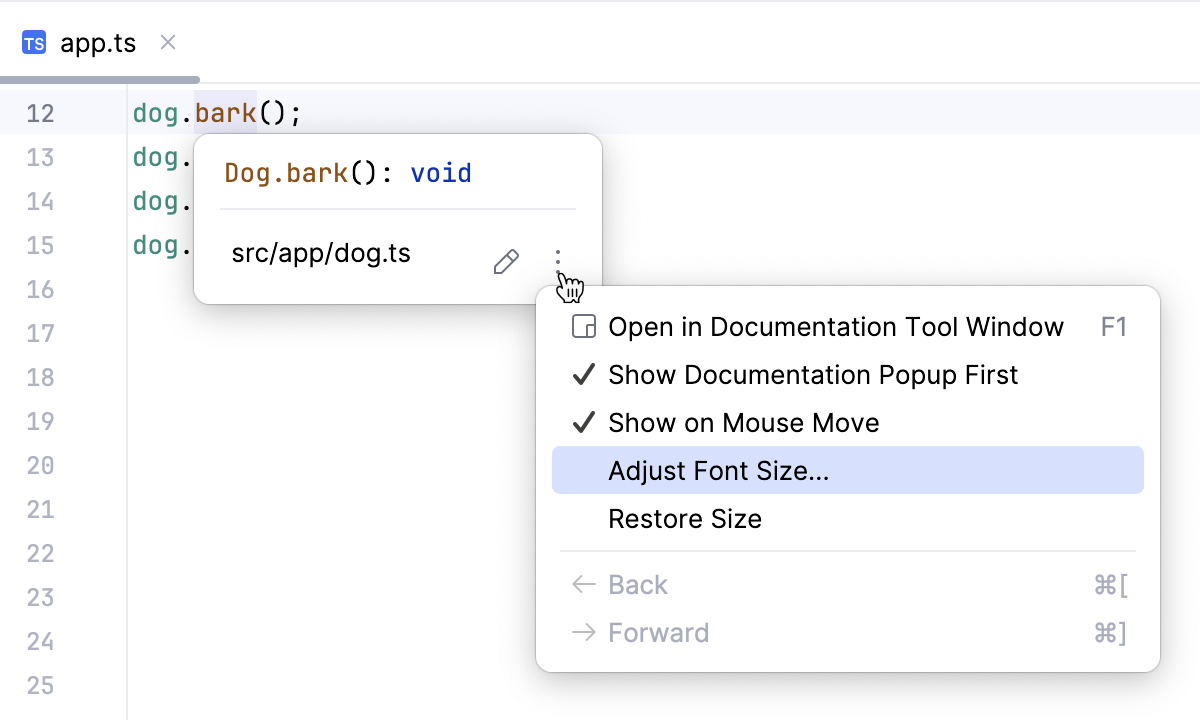Disable Show Documentation Popup First
Image resolution: width=1200 pixels, height=720 pixels.
[812, 375]
